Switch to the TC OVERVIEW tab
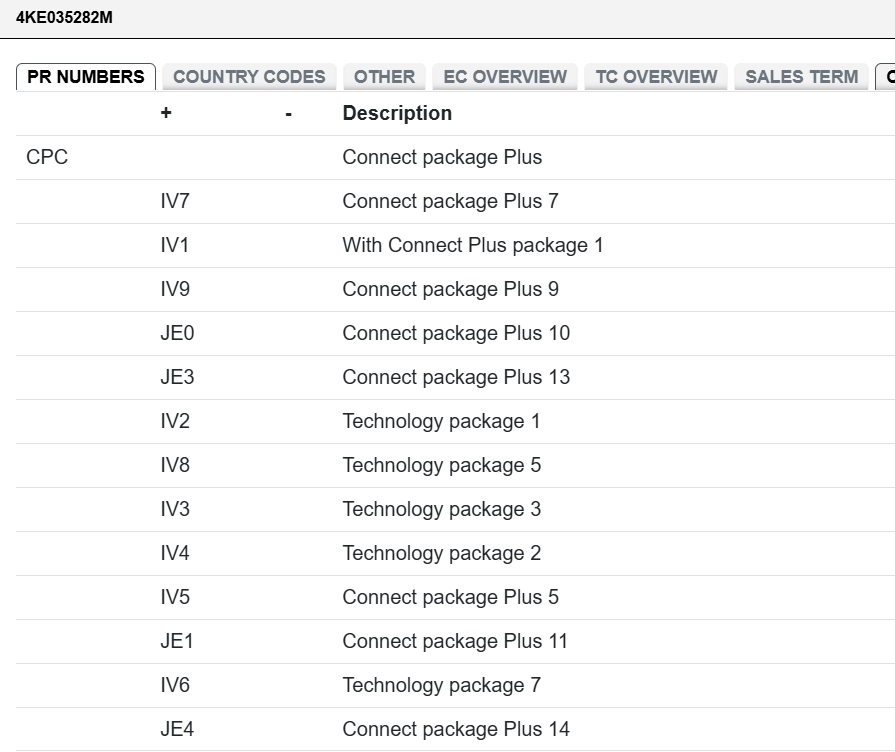895x752 pixels. [x=656, y=77]
